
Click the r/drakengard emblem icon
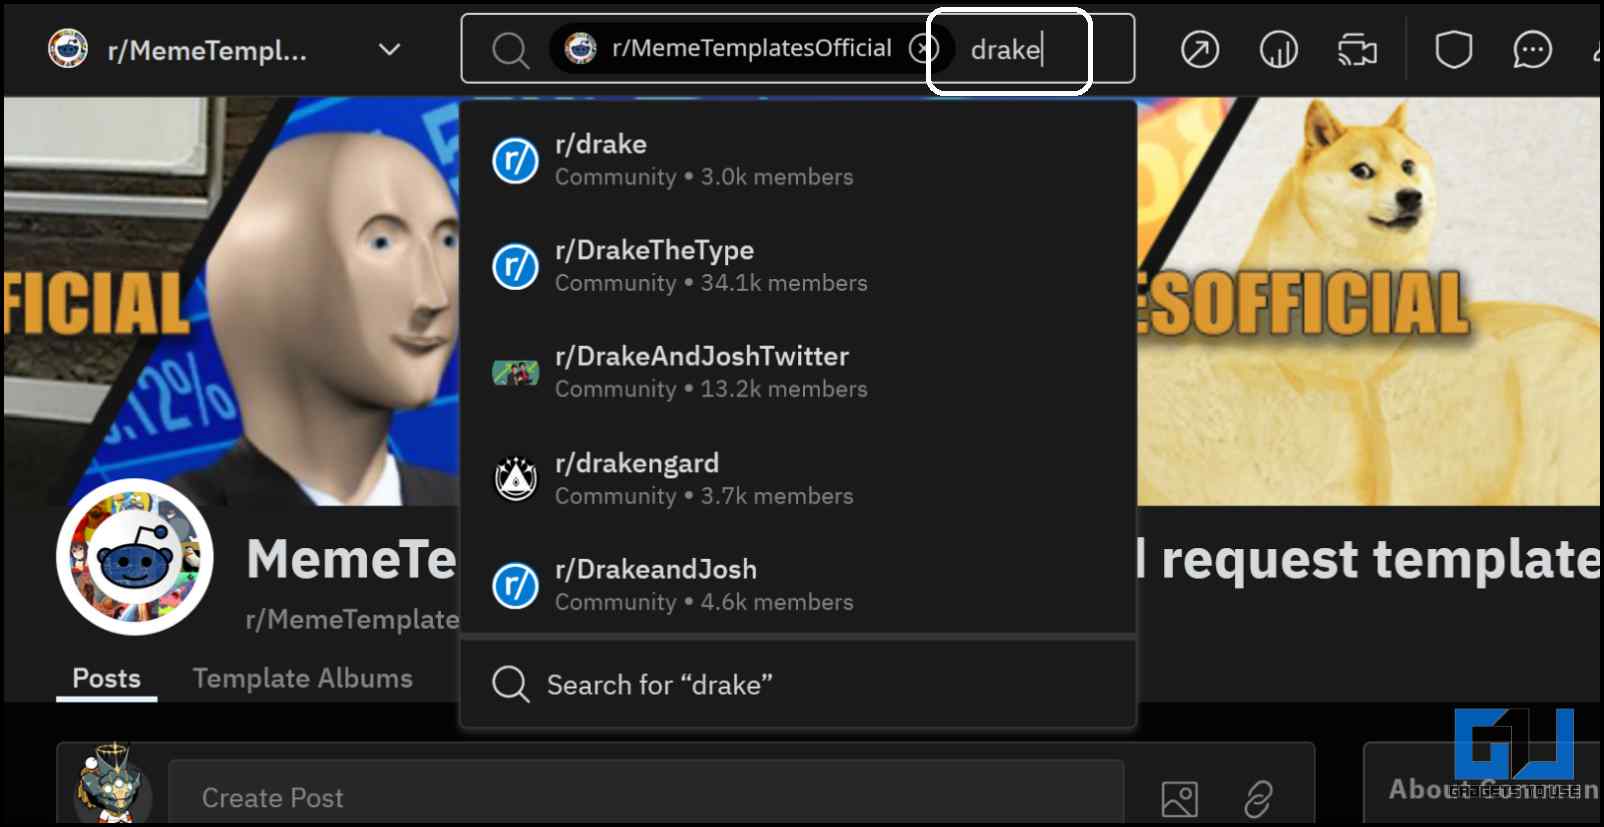pos(516,479)
